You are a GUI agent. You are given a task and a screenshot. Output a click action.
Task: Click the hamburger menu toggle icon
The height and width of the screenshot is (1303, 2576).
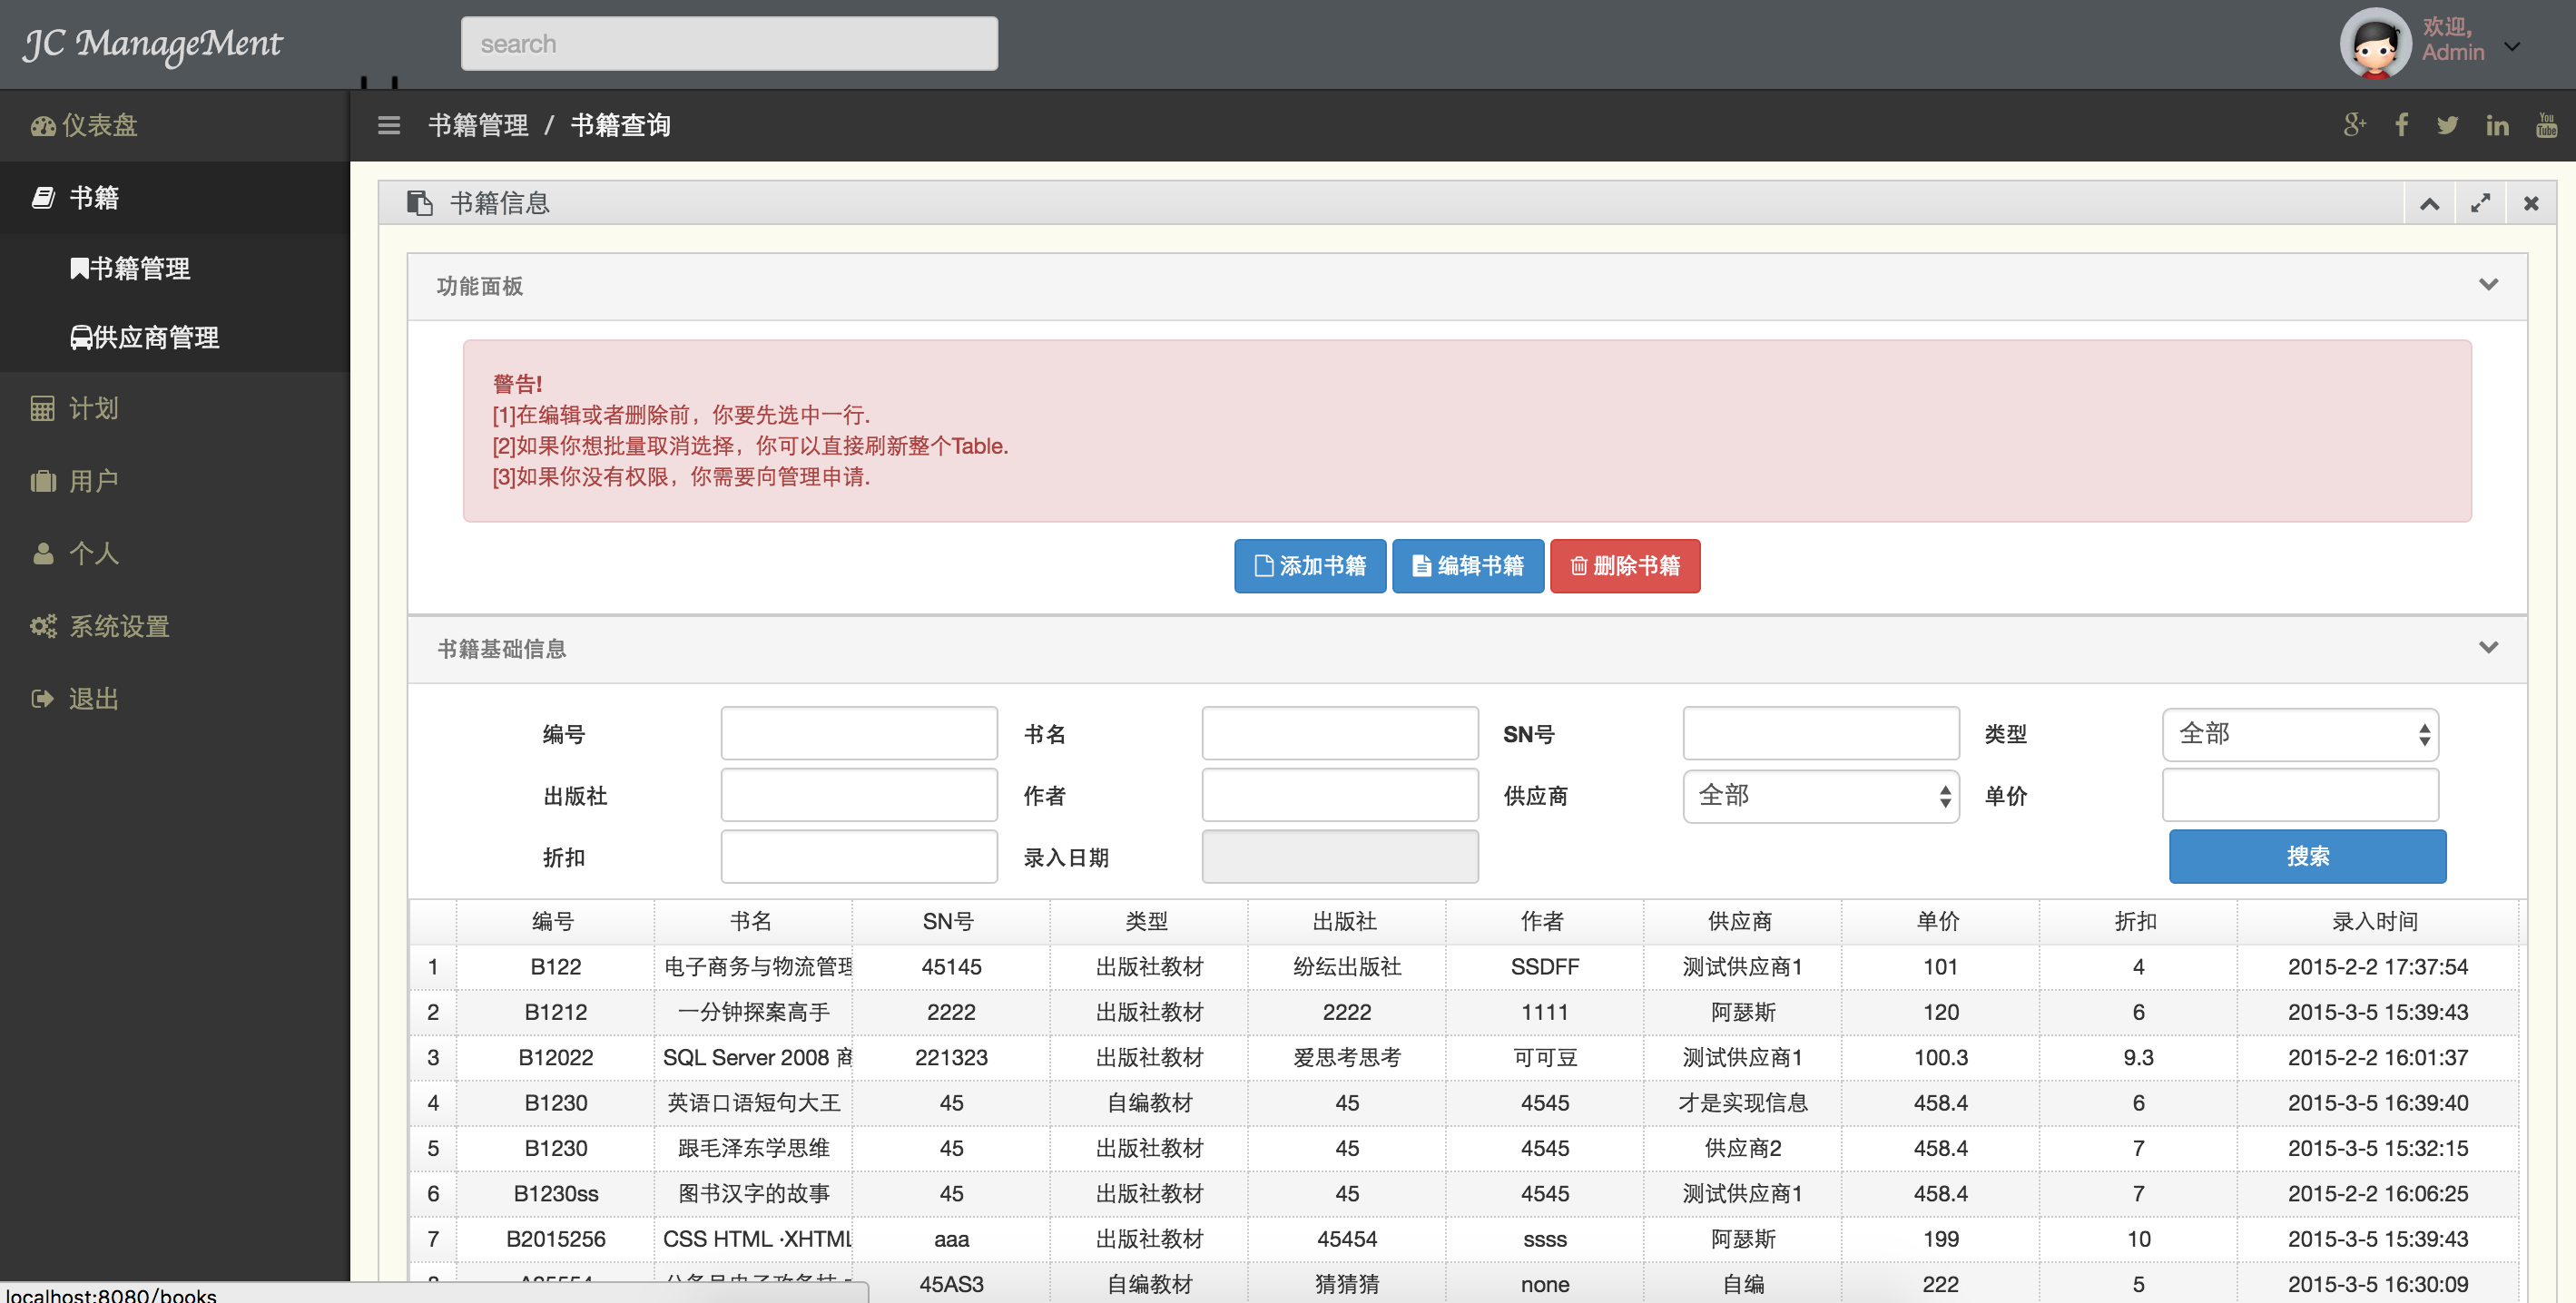tap(389, 125)
